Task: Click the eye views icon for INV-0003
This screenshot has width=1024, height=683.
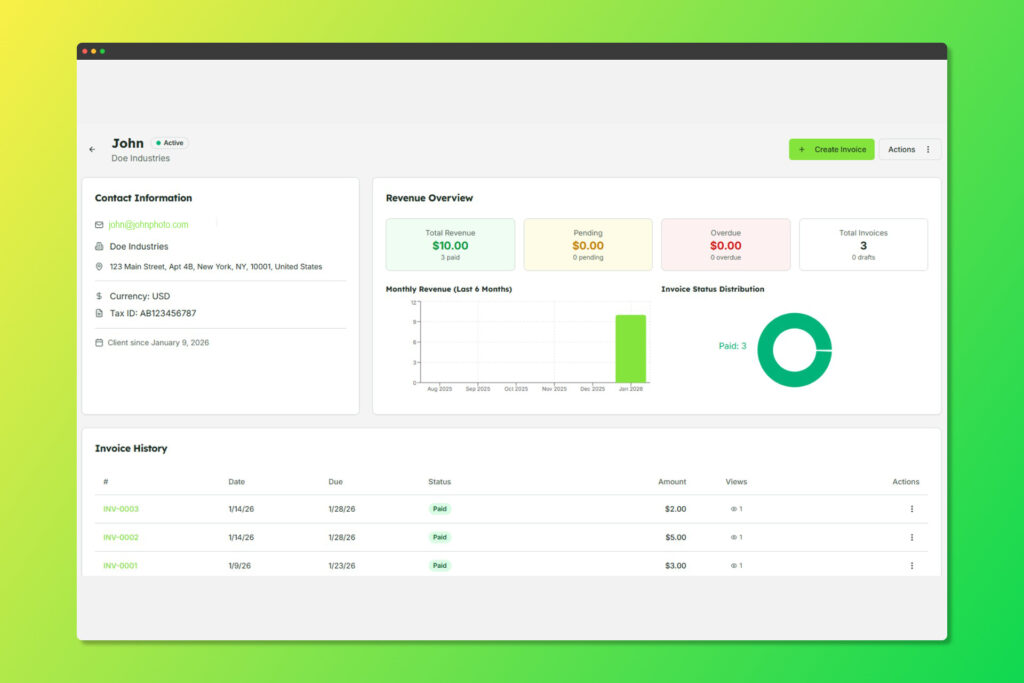Action: (x=733, y=509)
